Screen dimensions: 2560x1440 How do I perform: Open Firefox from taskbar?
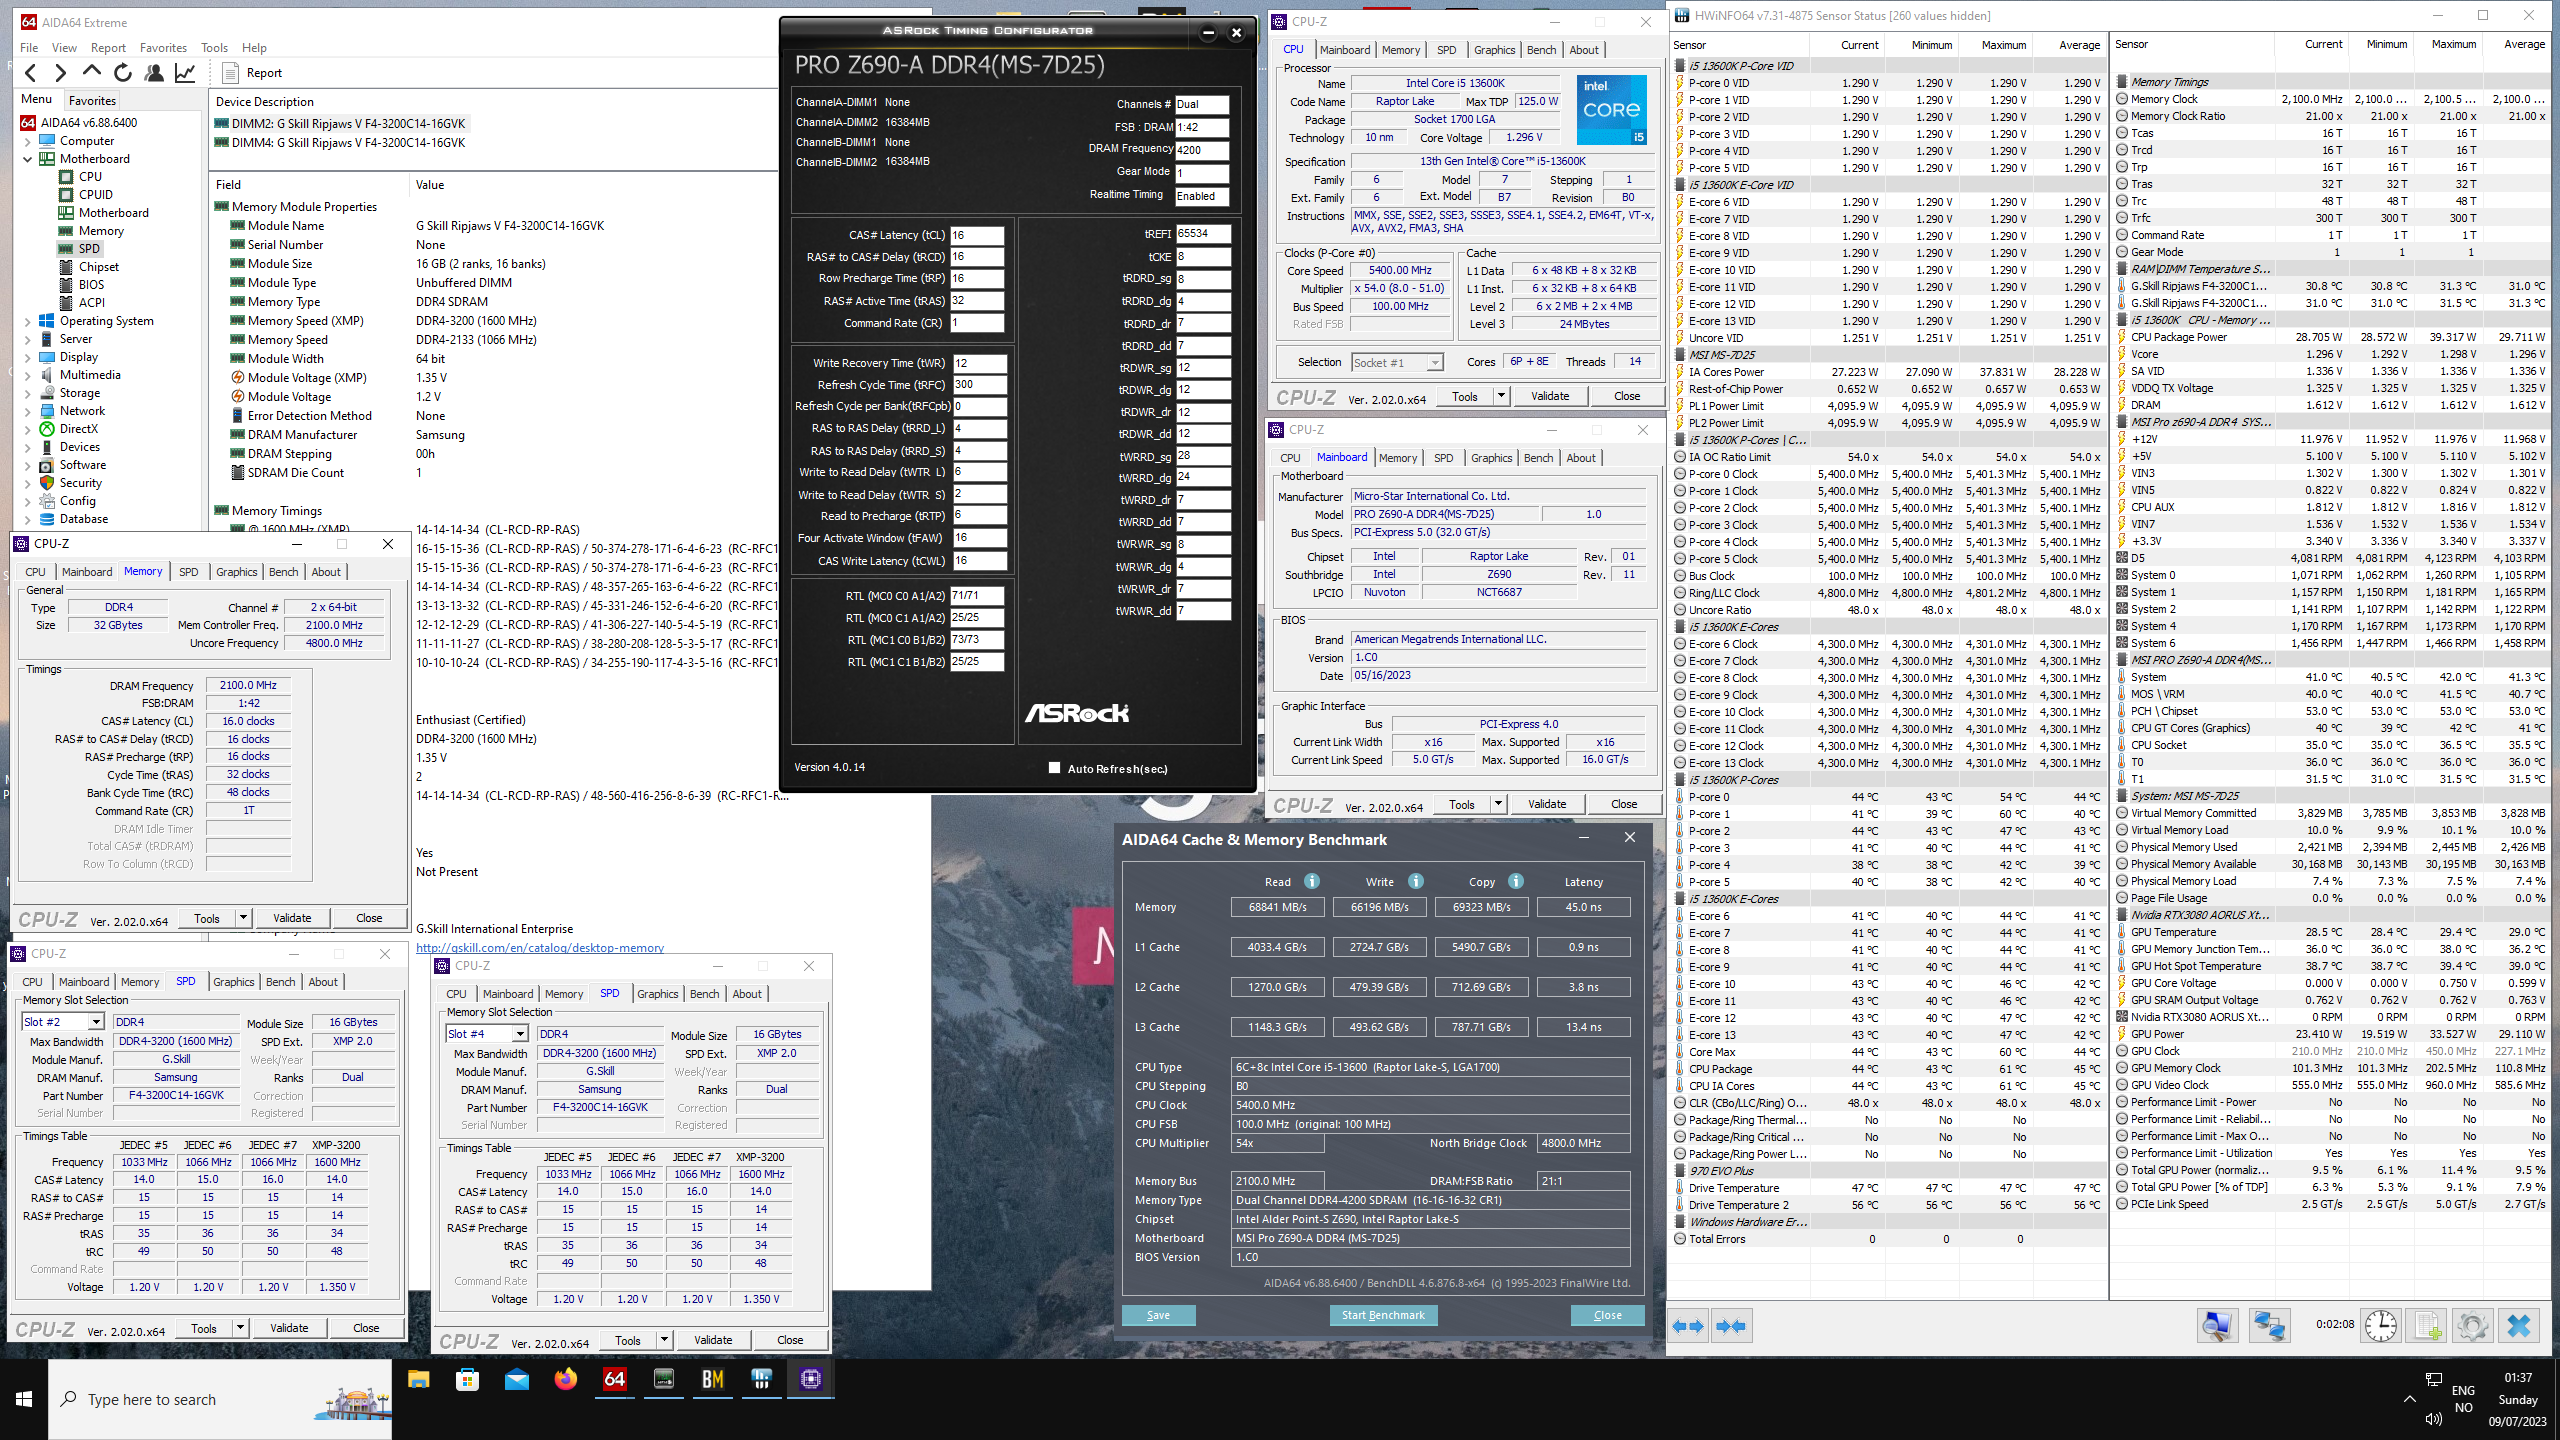point(565,1380)
